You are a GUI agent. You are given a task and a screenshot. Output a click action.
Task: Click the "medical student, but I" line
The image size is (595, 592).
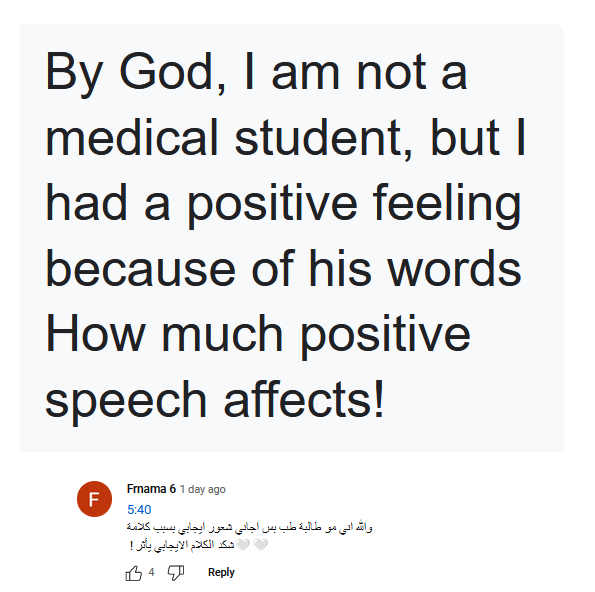click(286, 138)
